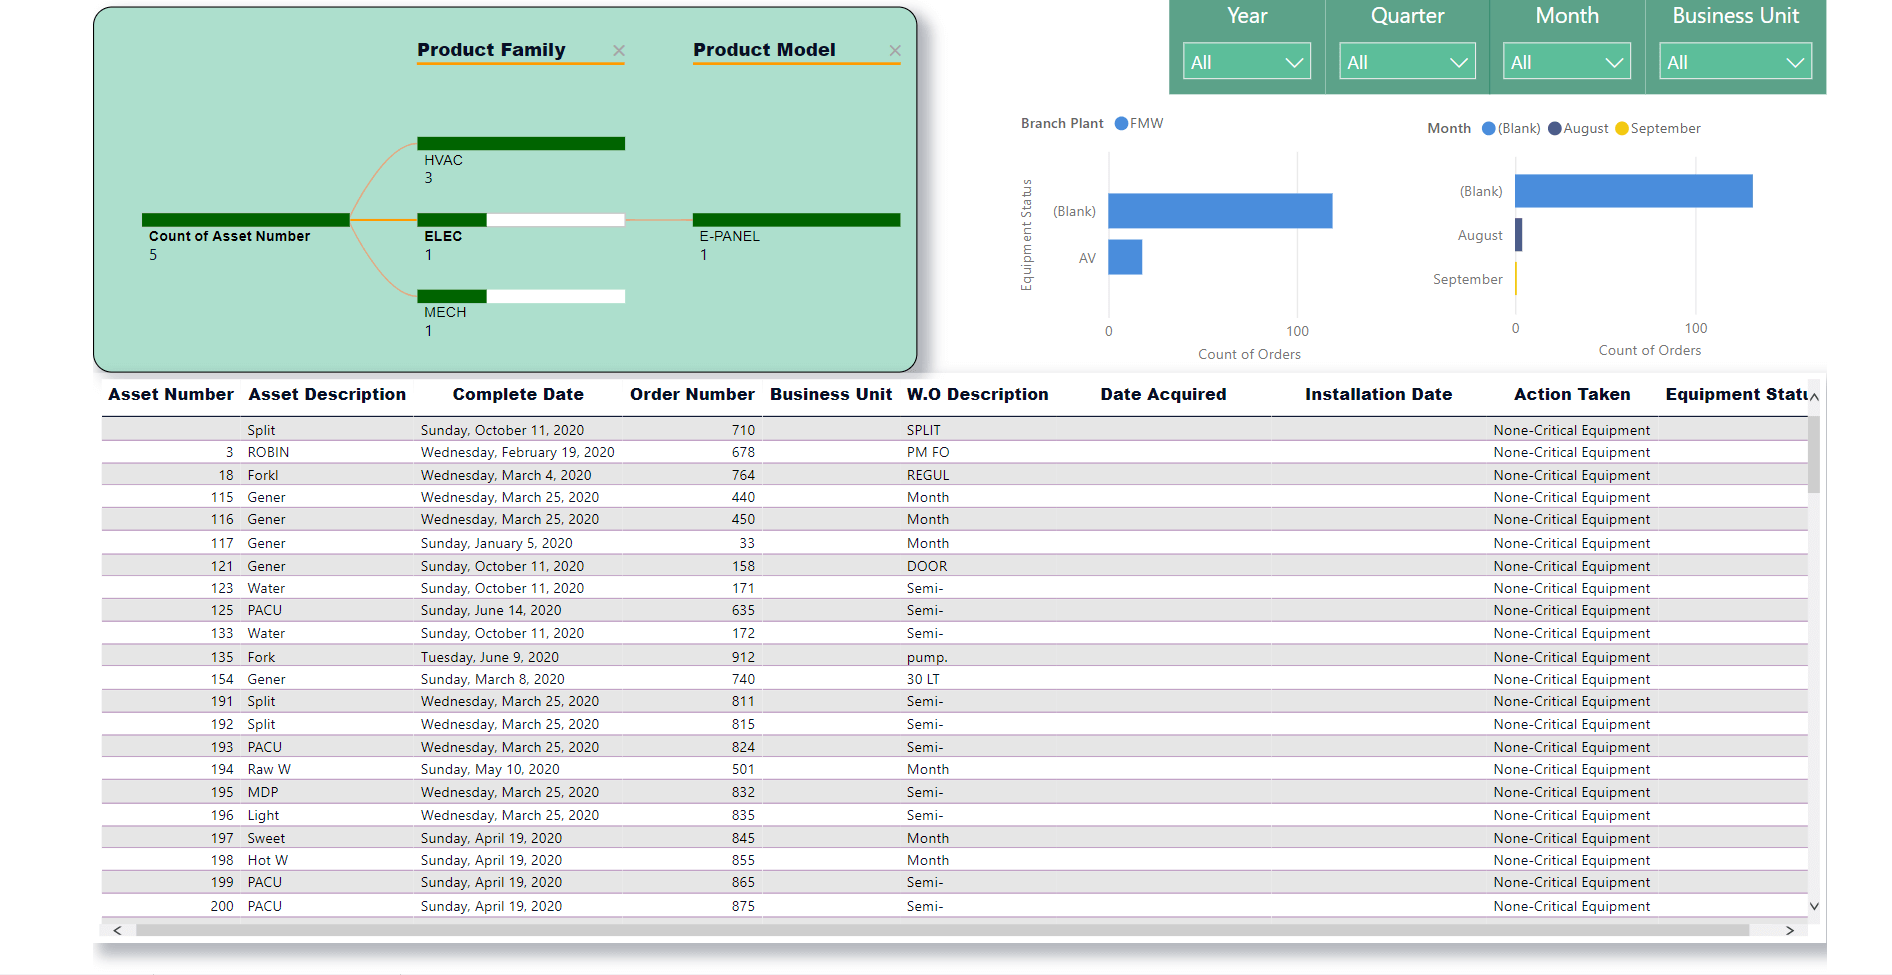Click the August legend marker
Viewport: 1892px width, 975px height.
click(x=1555, y=128)
